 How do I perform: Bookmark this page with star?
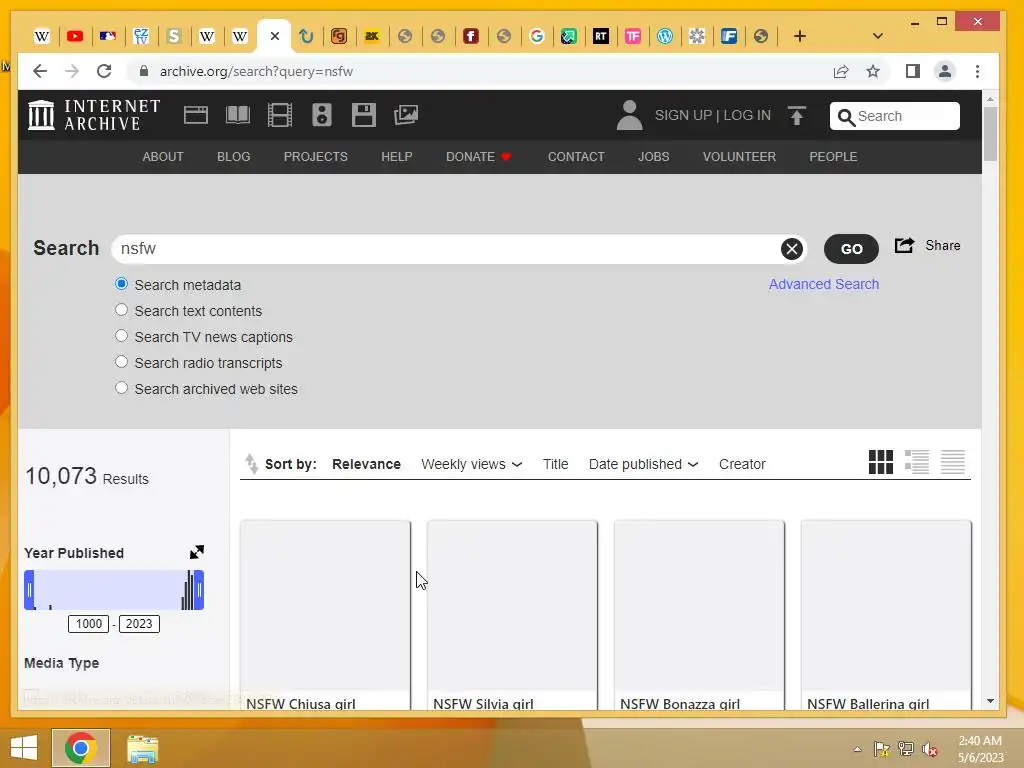click(x=873, y=71)
